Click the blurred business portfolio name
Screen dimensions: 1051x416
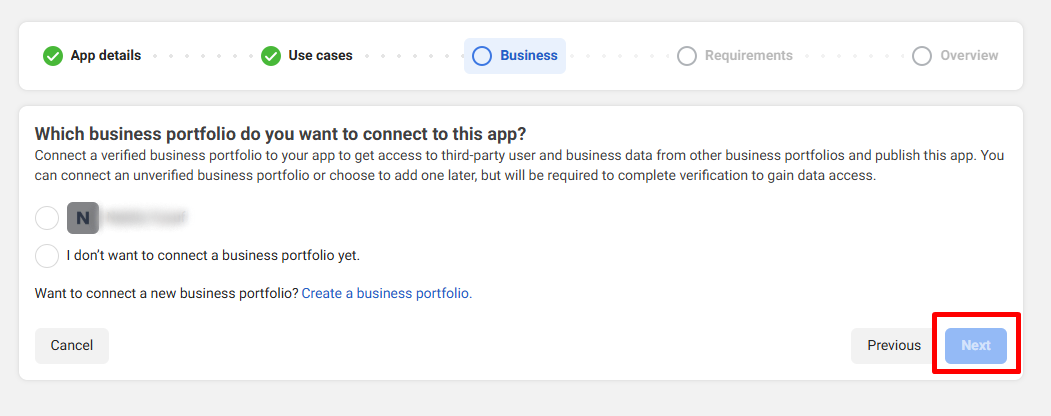tap(146, 218)
